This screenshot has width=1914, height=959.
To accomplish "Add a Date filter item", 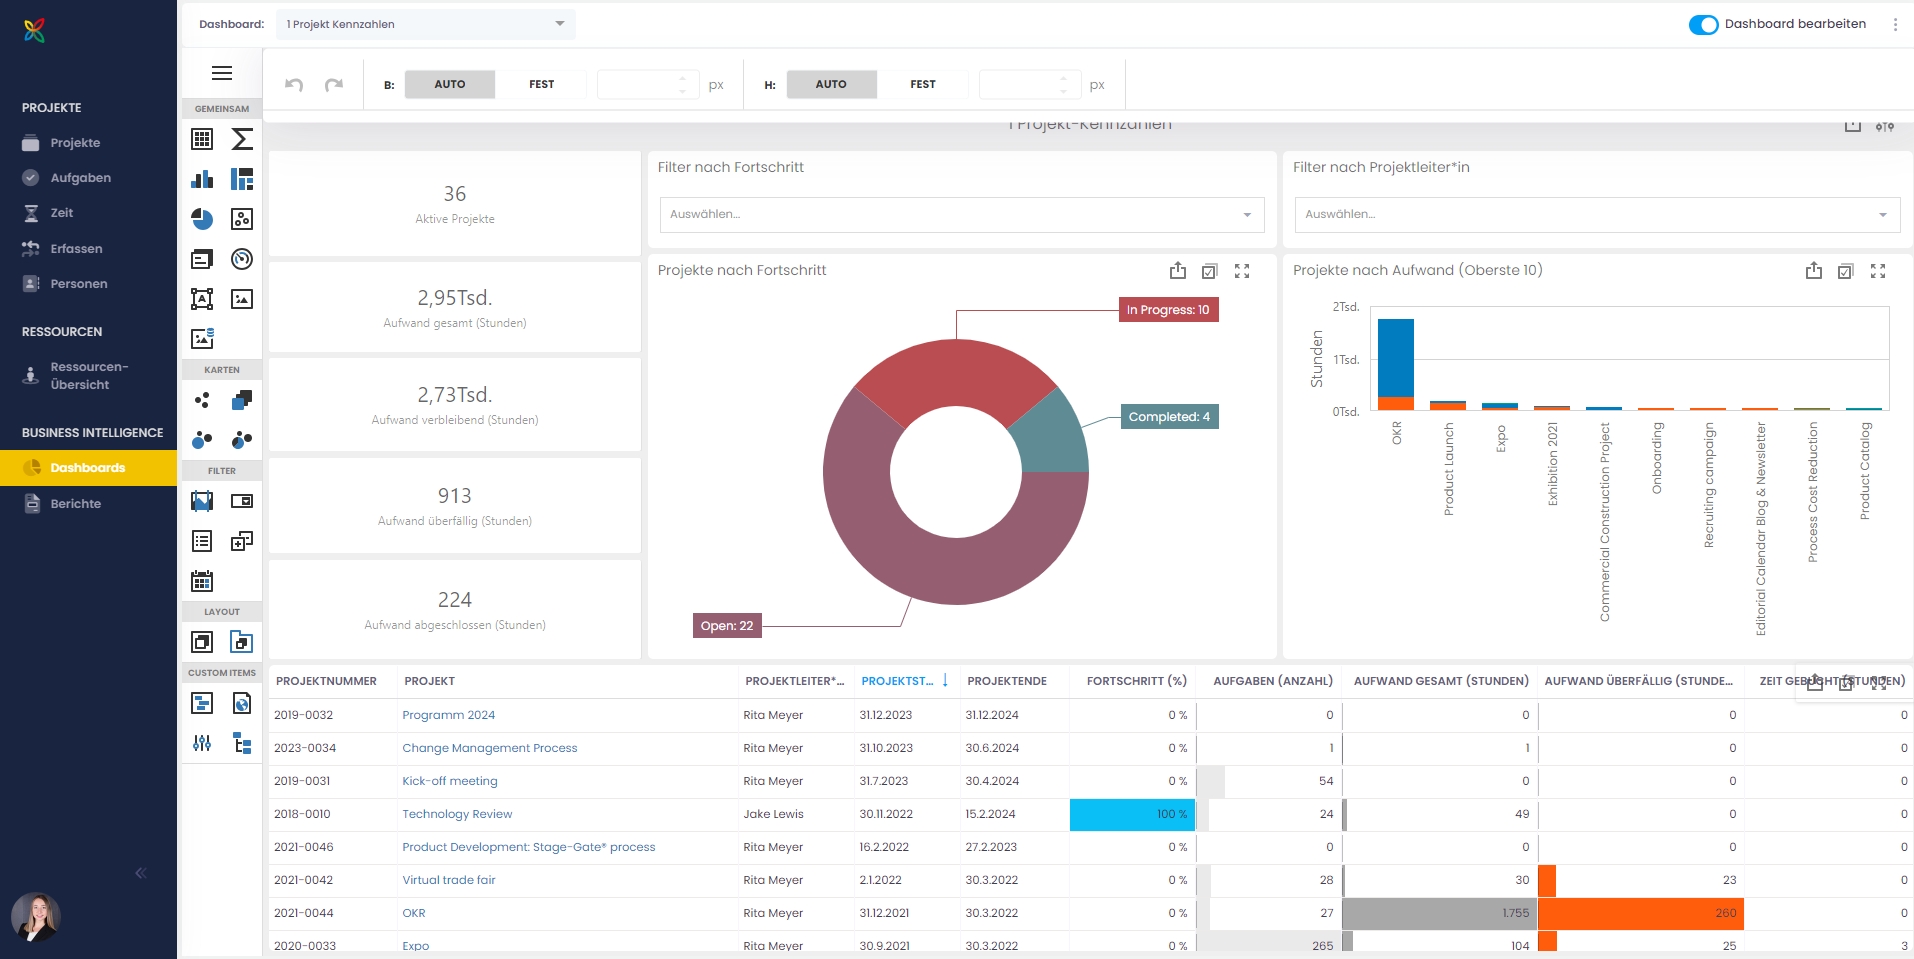I will [x=202, y=581].
